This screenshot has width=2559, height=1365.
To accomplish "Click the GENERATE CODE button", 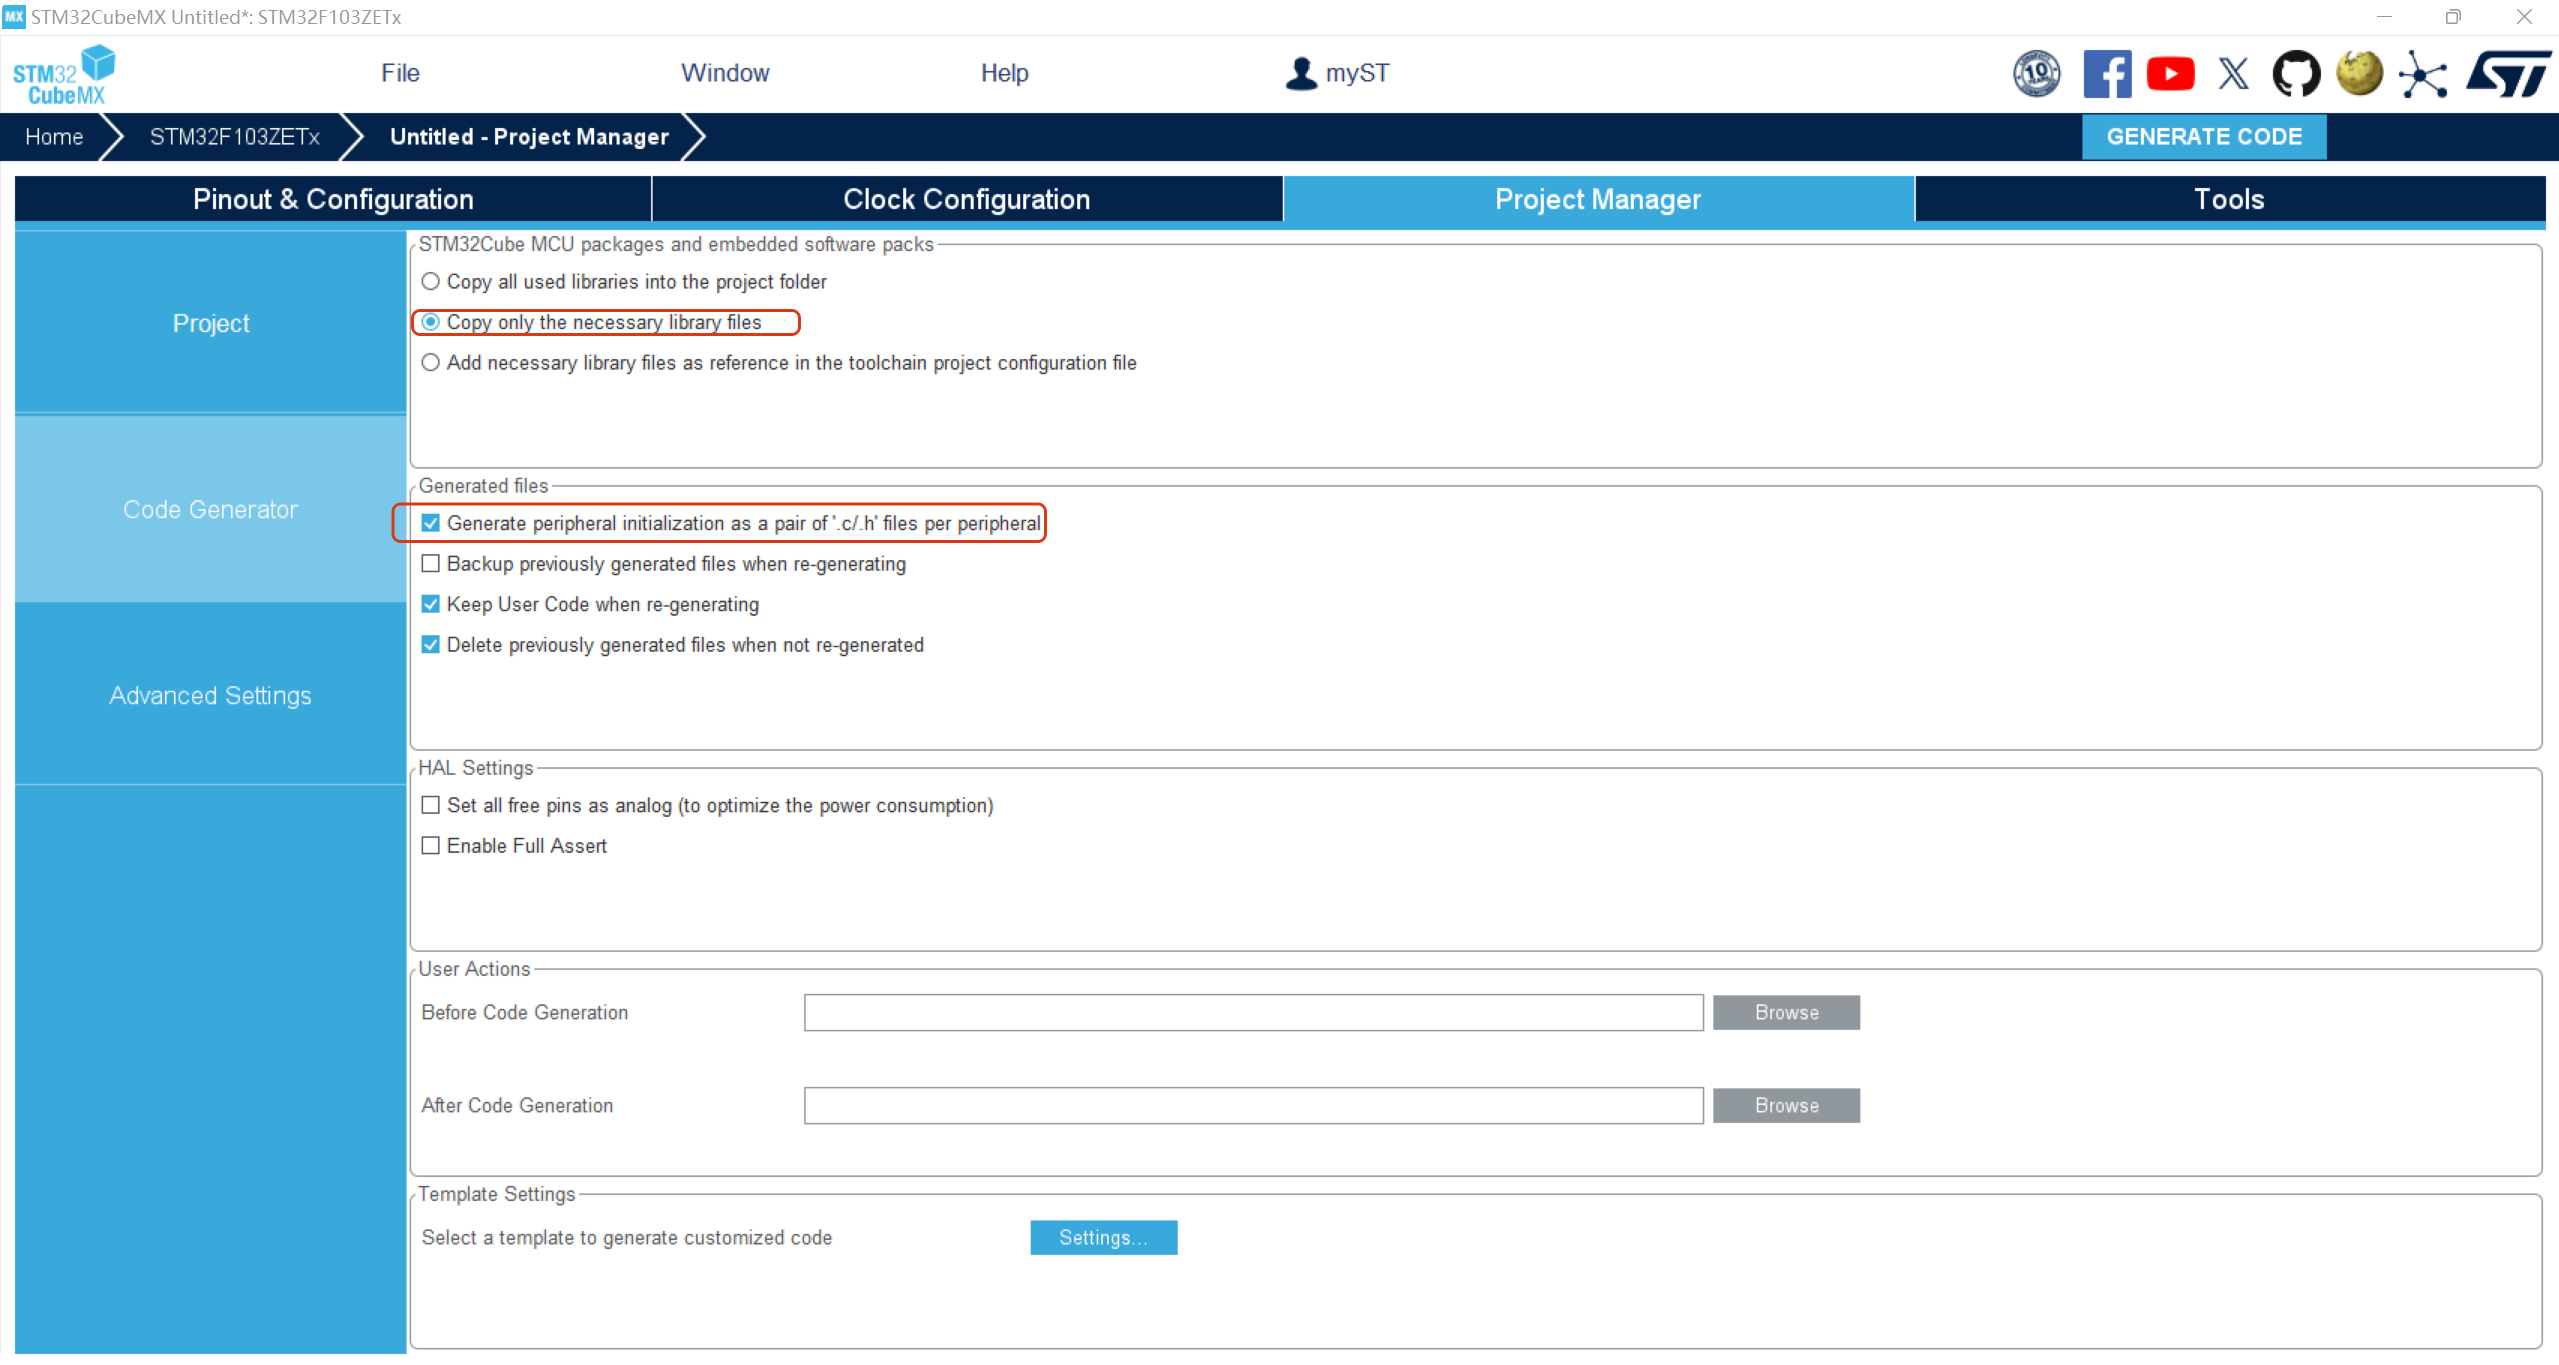I will 2204,137.
